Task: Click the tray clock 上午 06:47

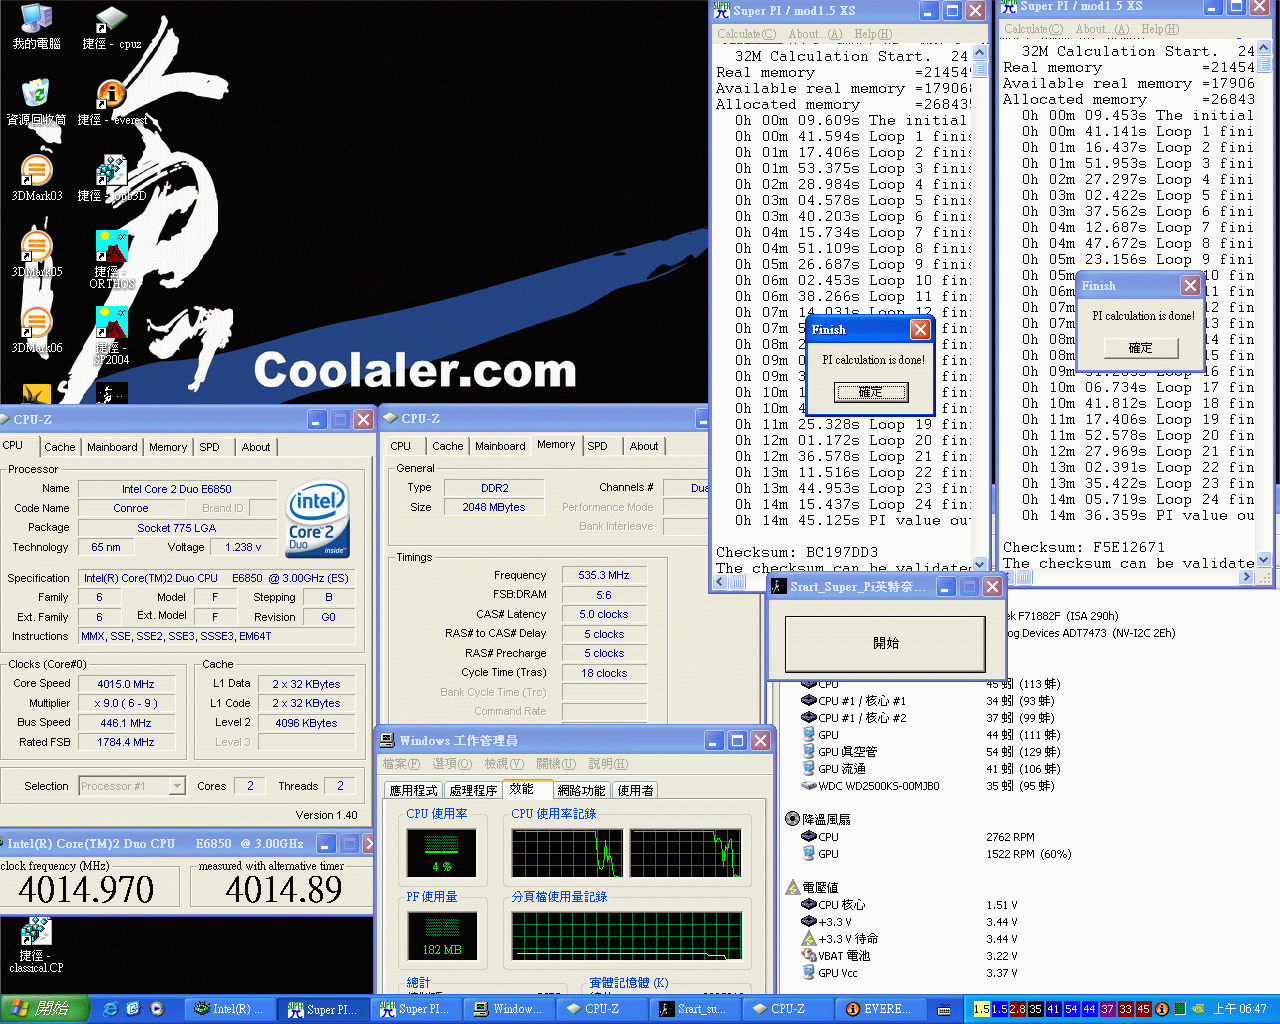Action: 1240,1009
